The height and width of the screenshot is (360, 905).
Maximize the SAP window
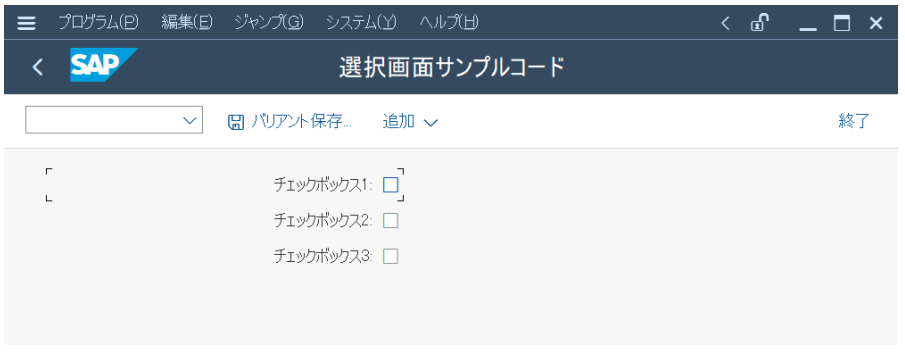coord(842,24)
